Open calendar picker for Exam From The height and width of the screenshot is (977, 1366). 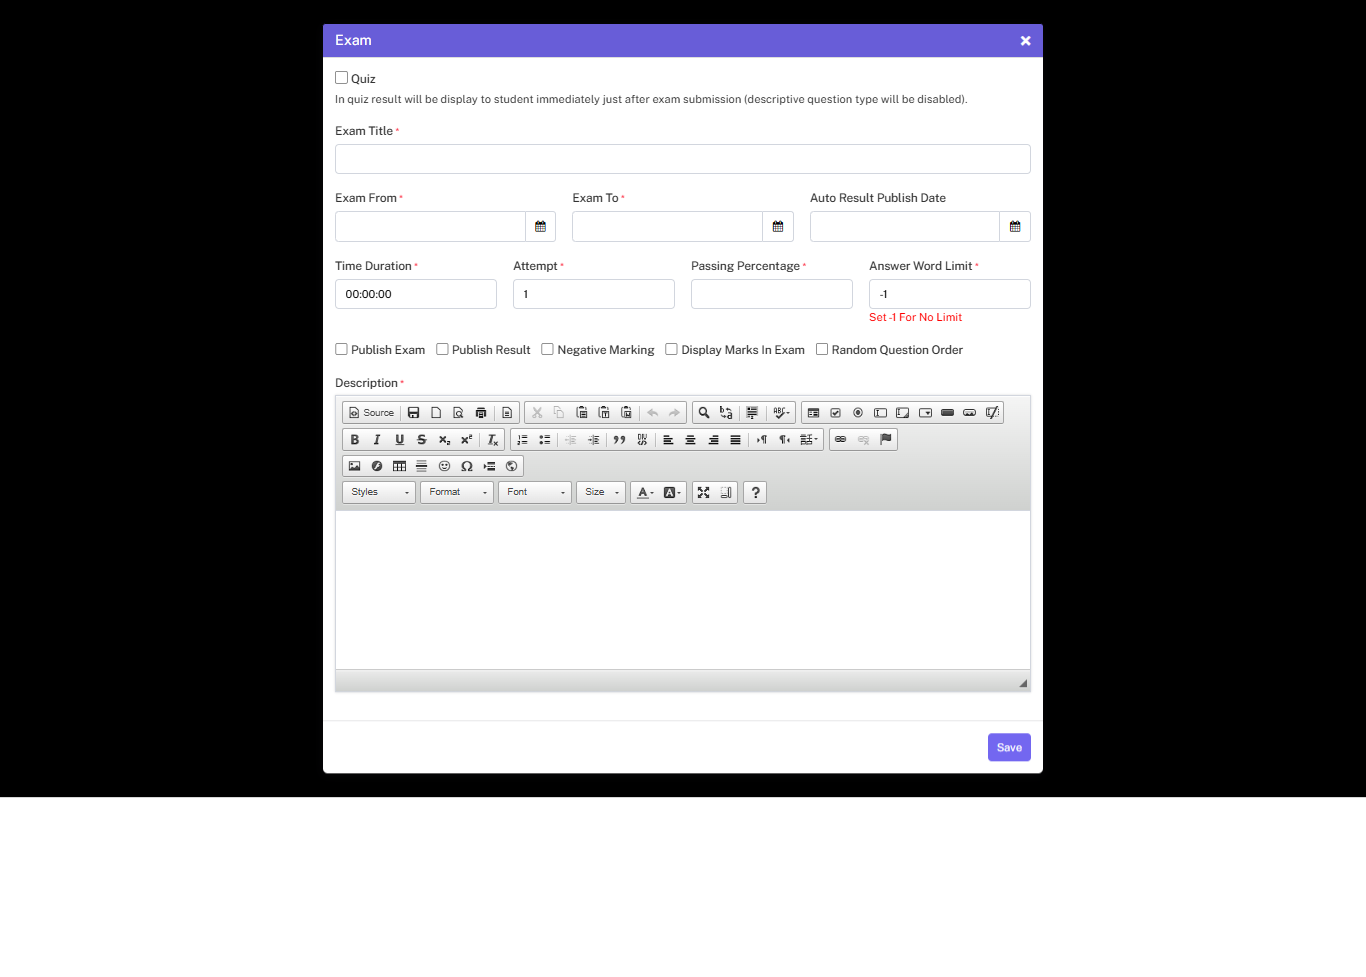click(540, 227)
